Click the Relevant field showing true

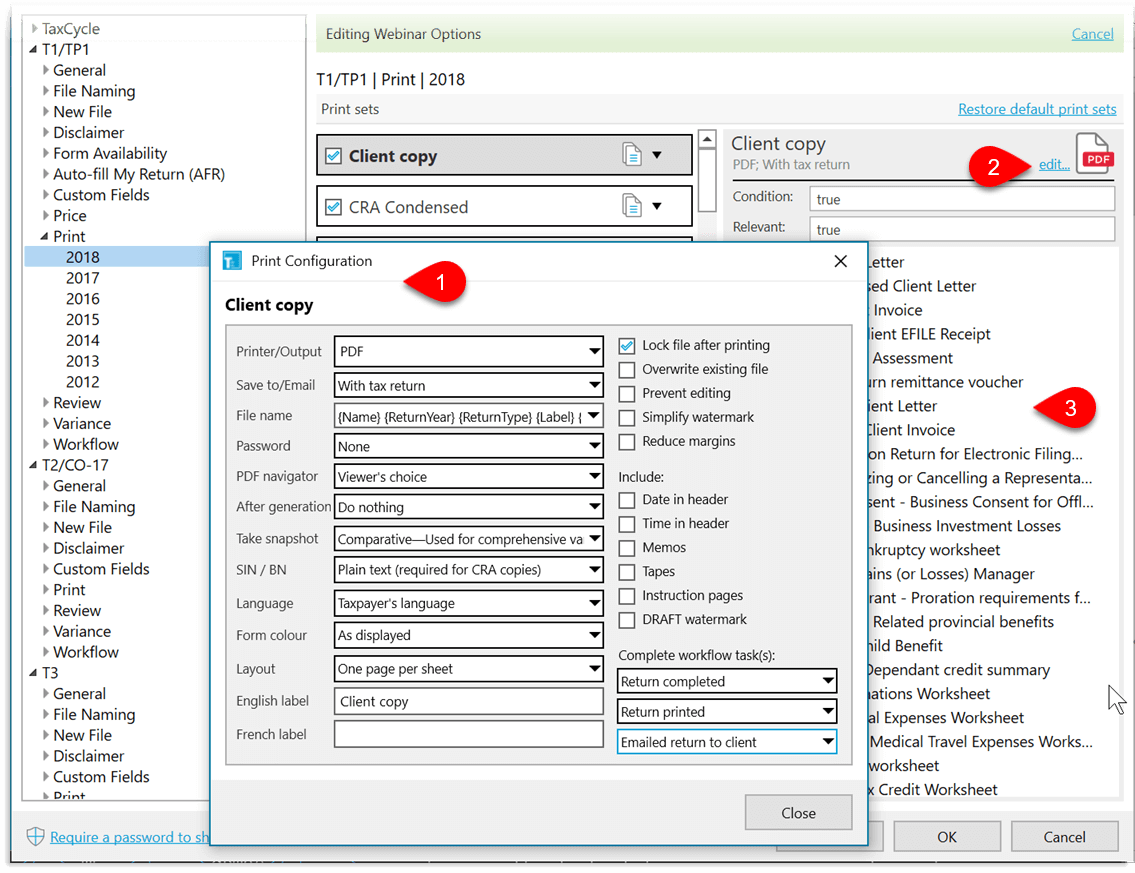(x=962, y=229)
